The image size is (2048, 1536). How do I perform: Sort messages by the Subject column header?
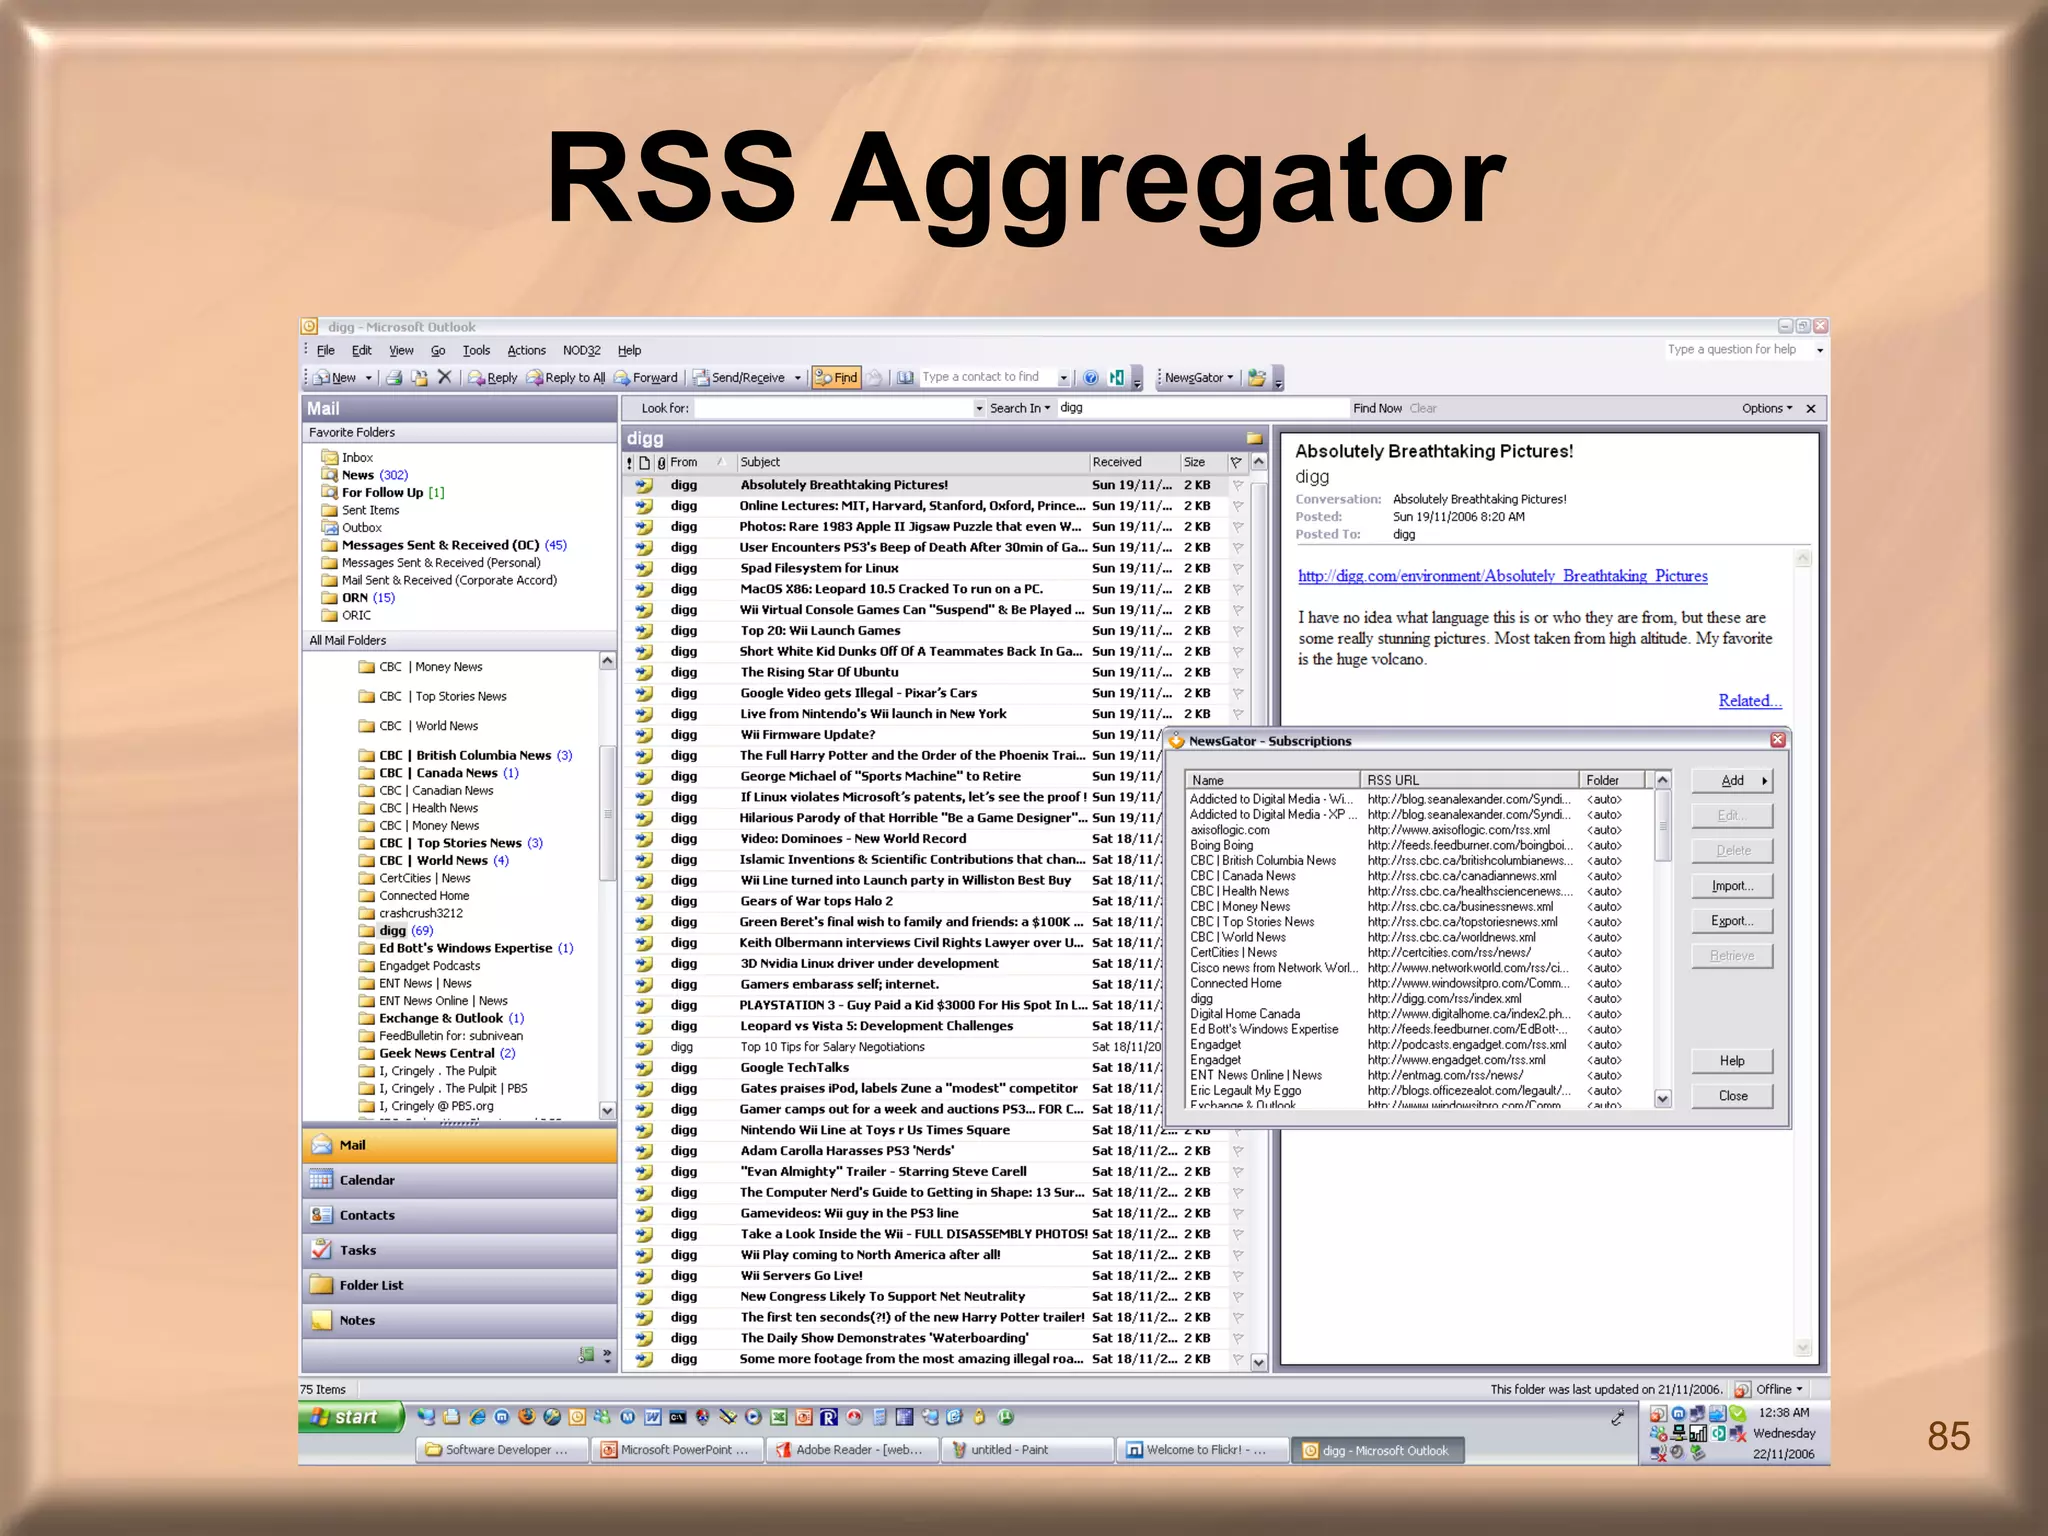(912, 462)
